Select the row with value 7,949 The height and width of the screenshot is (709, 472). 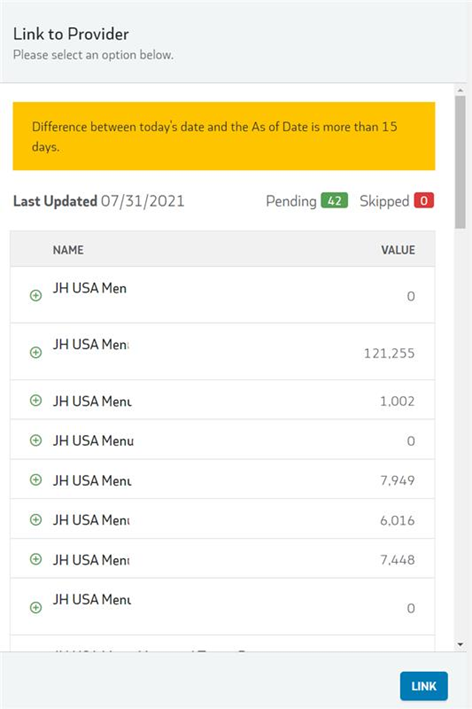[222, 479]
